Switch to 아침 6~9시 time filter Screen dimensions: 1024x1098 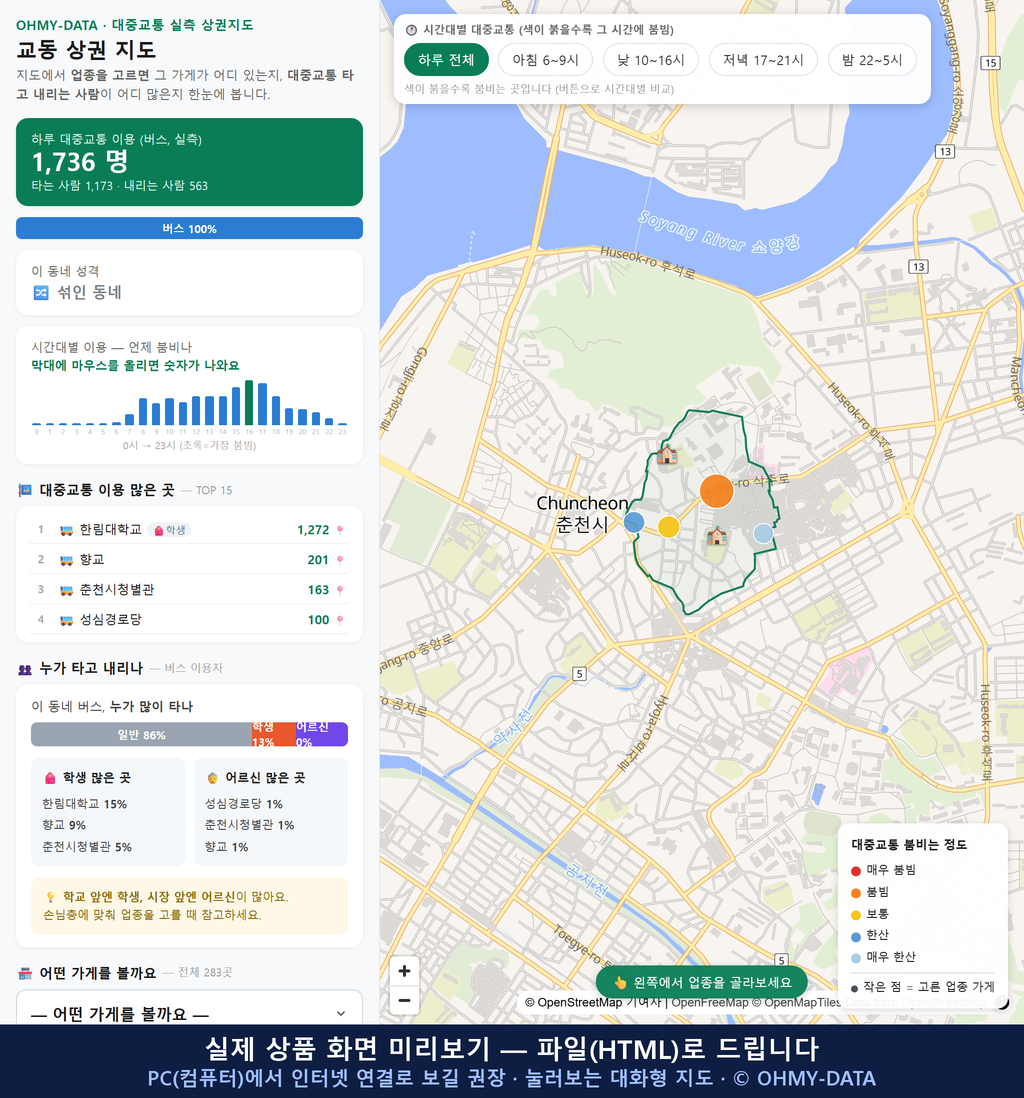click(x=546, y=60)
